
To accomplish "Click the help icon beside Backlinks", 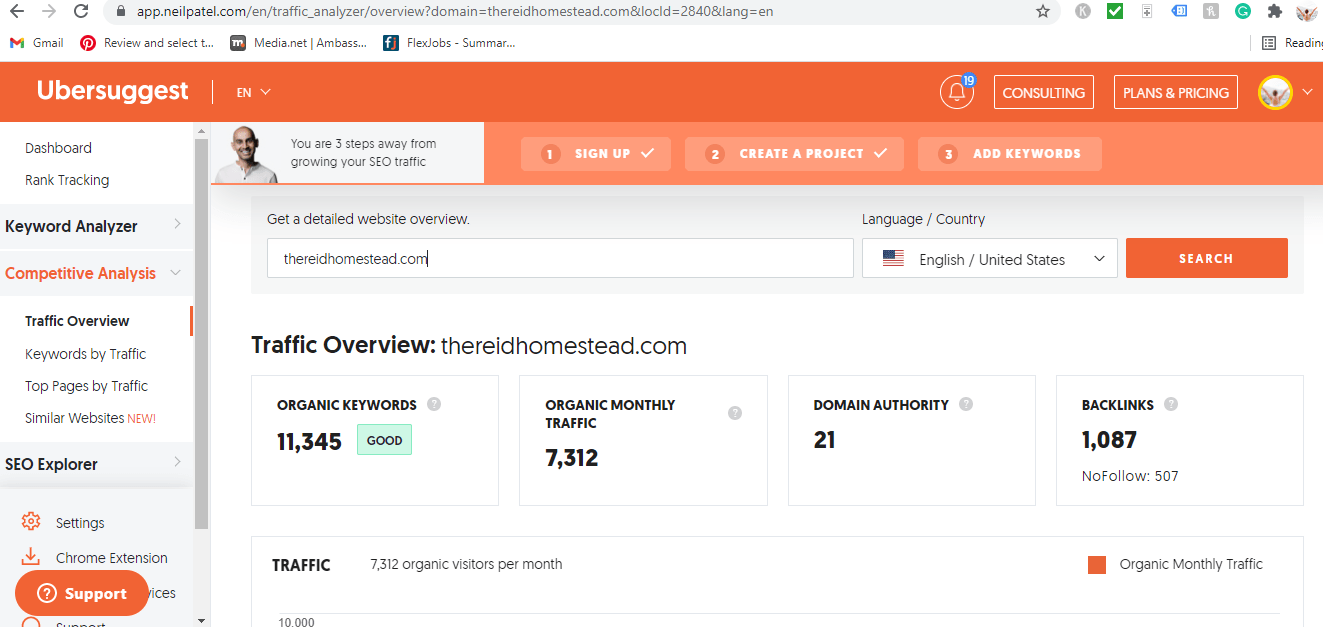I will 1171,404.
